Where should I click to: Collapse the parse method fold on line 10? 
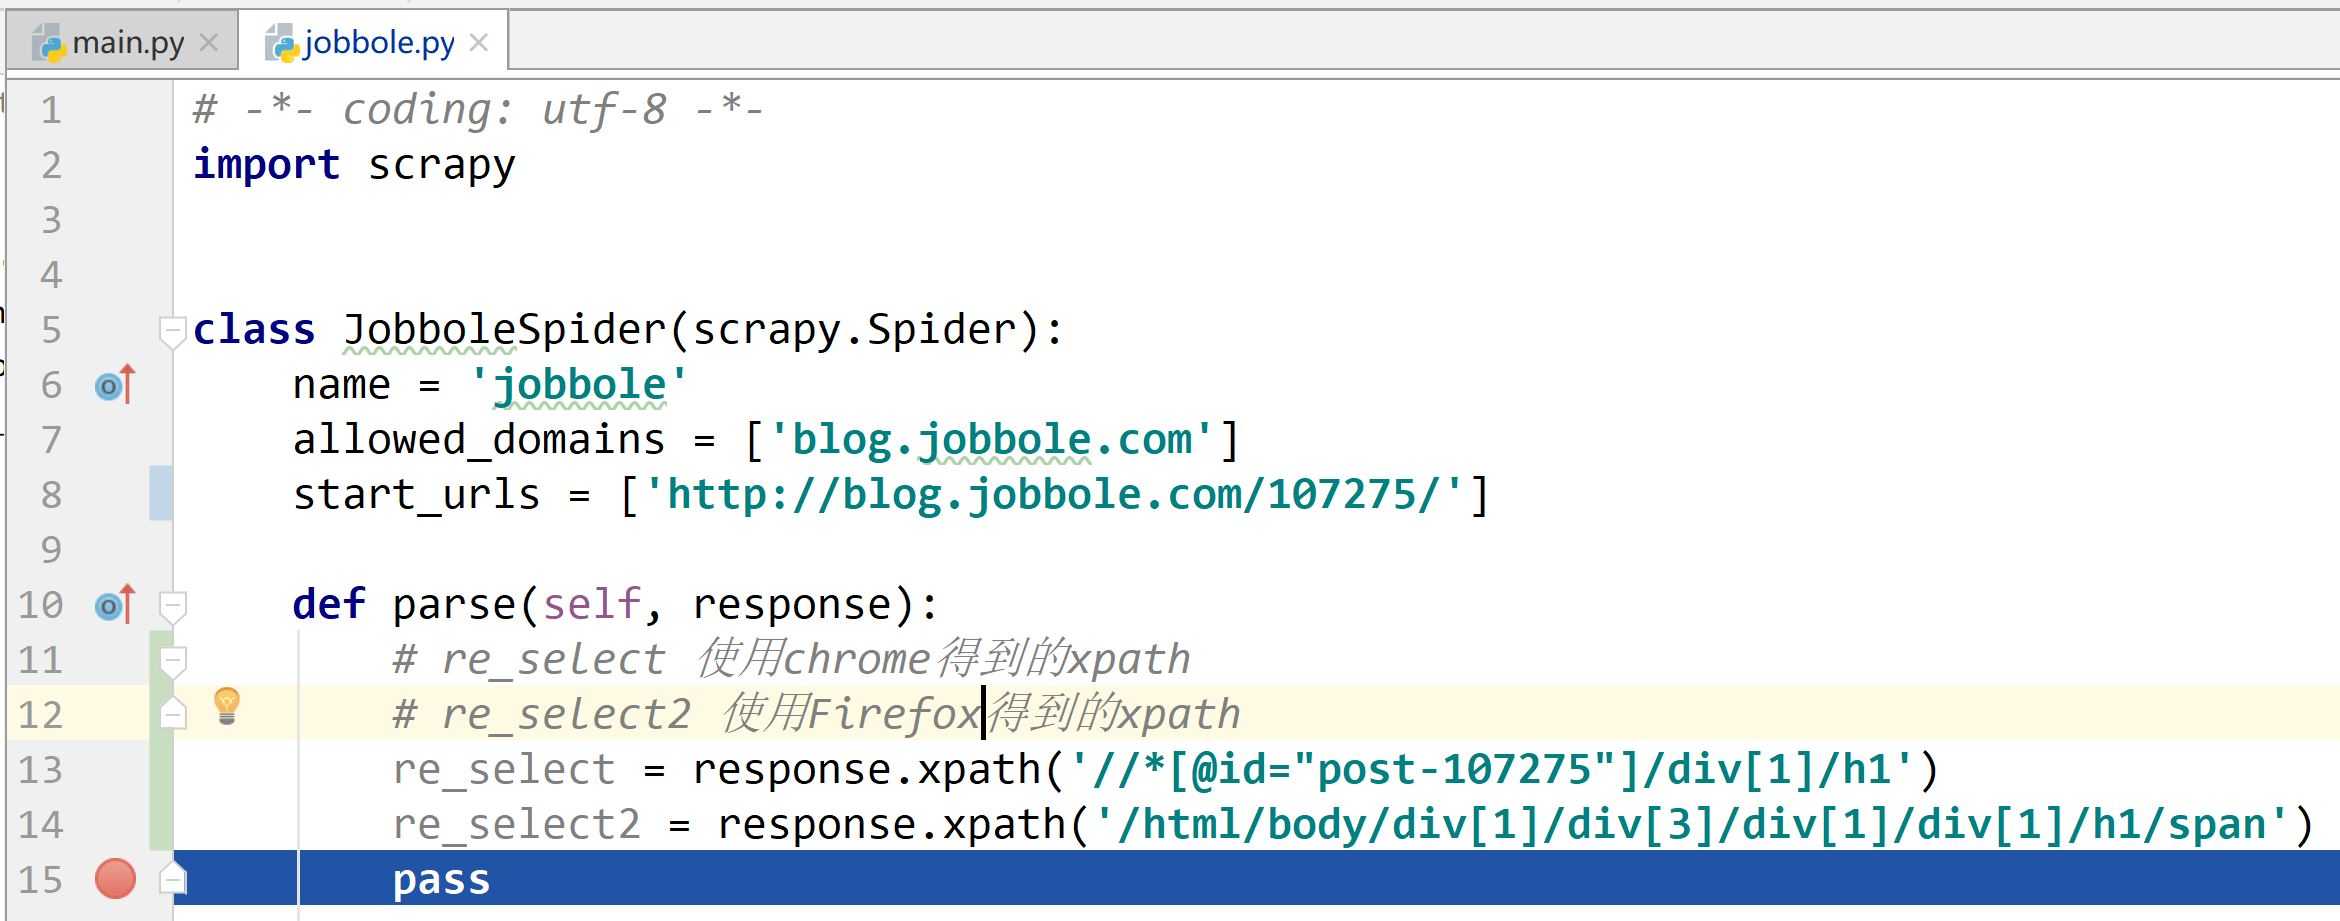[x=172, y=606]
